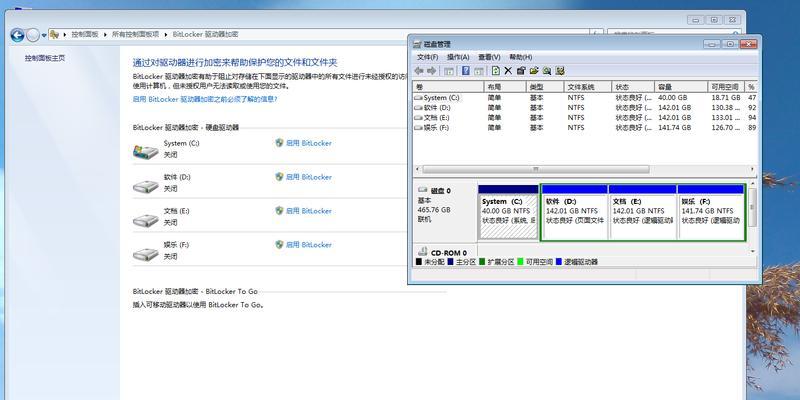Click the Control Panel forward arrow button
The height and width of the screenshot is (400, 800).
coord(33,35)
